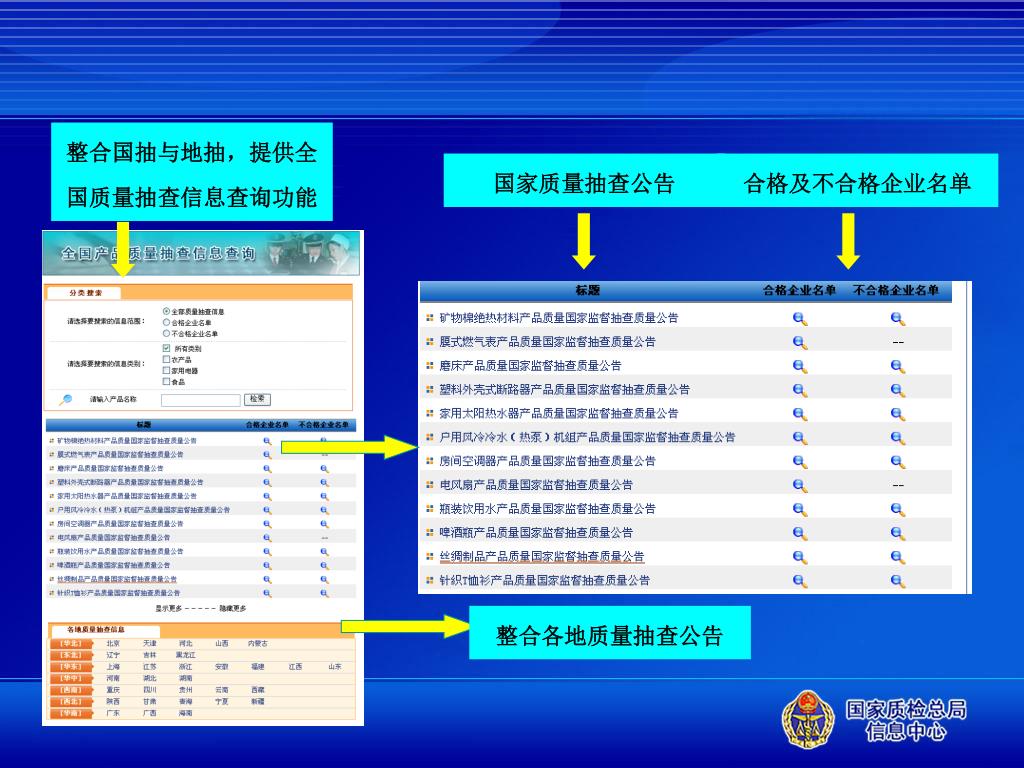The image size is (1024, 768).
Task: Open unqualified list for 家用太阳热水器 in enlarged table
Action: pyautogui.click(x=898, y=414)
